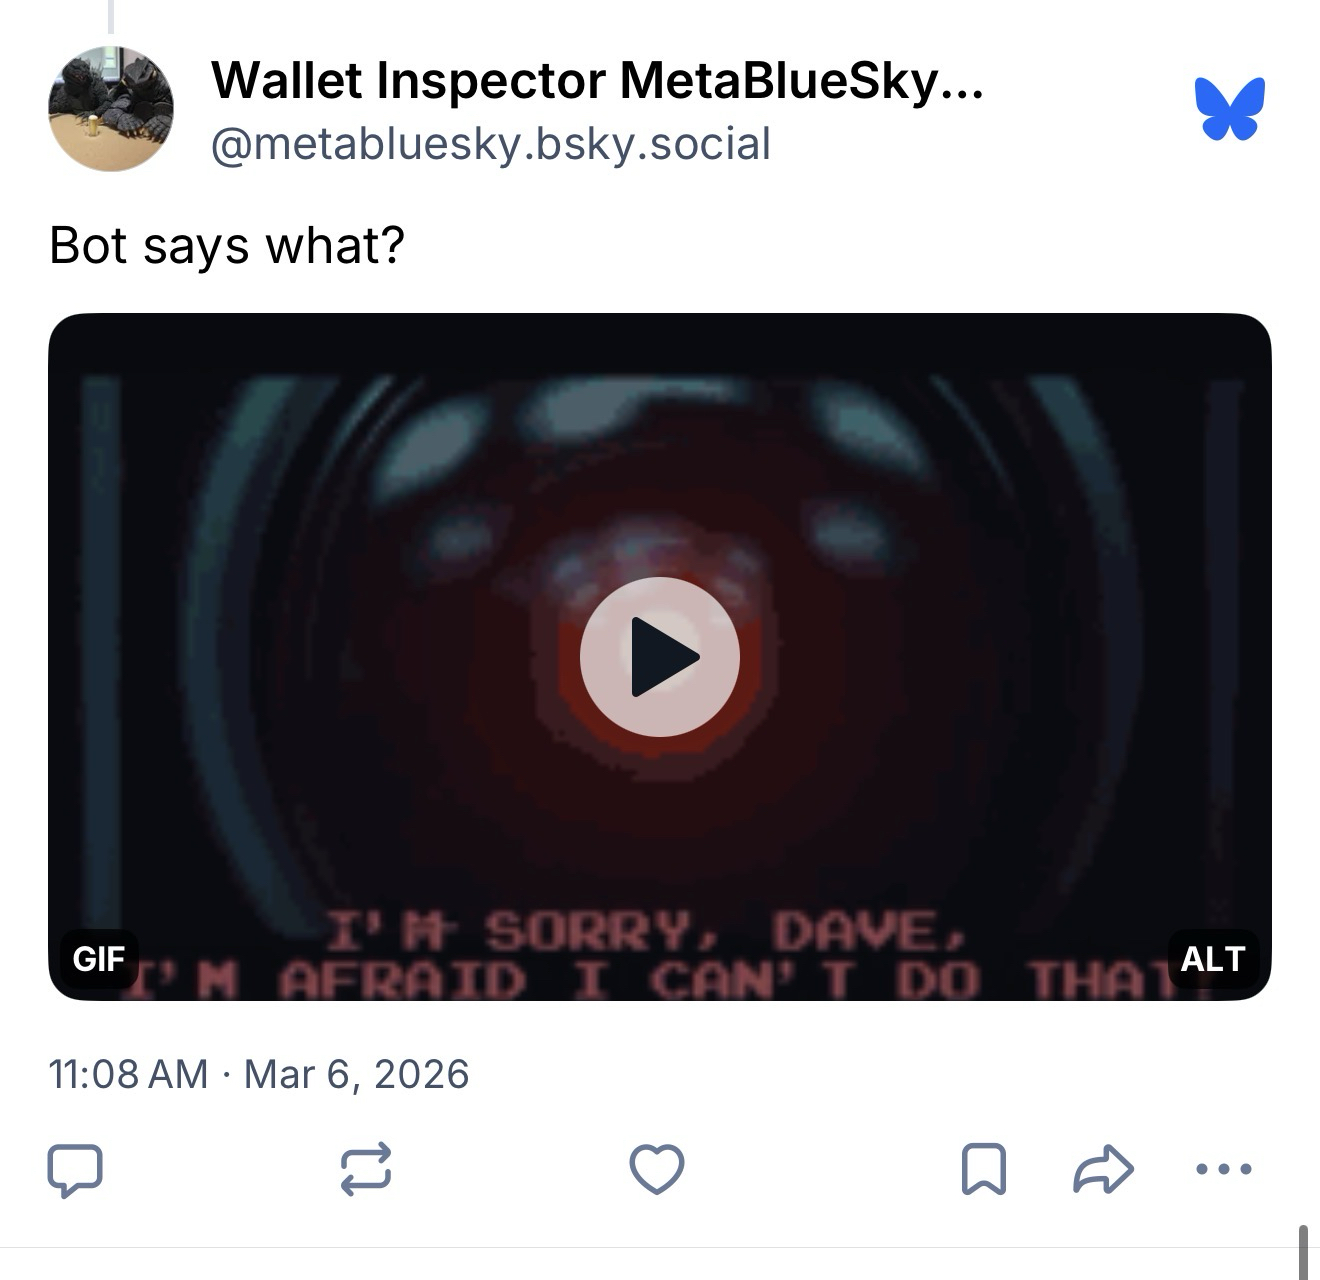Viewport: 1320px width, 1280px height.
Task: Share the post using the arrow icon
Action: coord(1103,1169)
